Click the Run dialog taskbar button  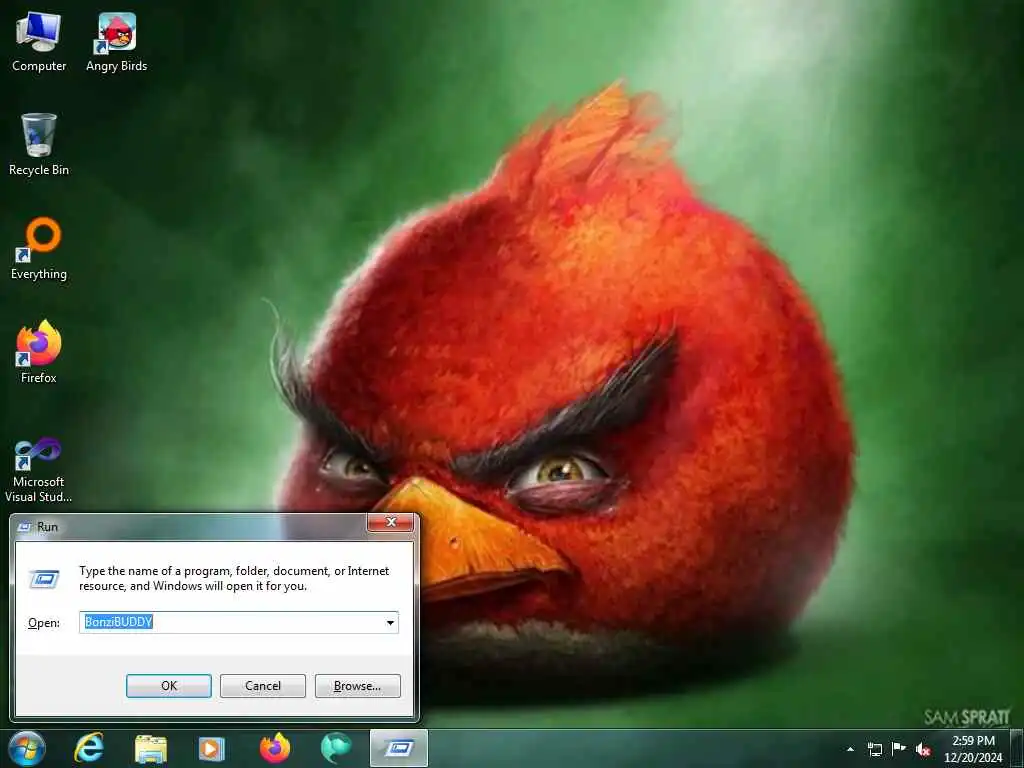[398, 748]
